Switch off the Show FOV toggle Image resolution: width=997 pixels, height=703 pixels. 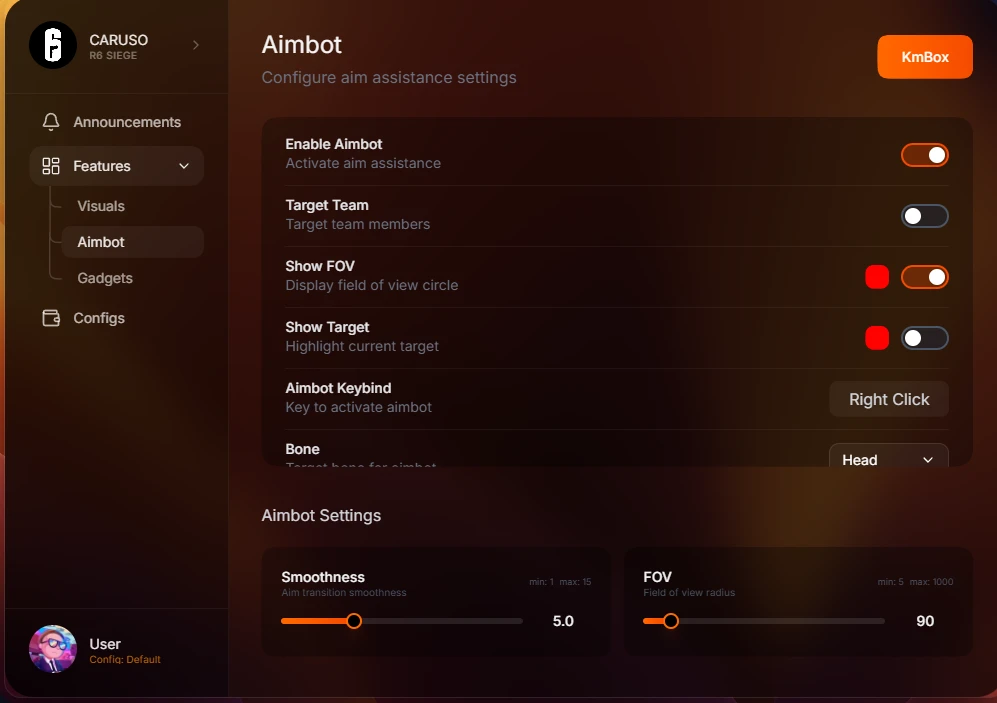(925, 277)
